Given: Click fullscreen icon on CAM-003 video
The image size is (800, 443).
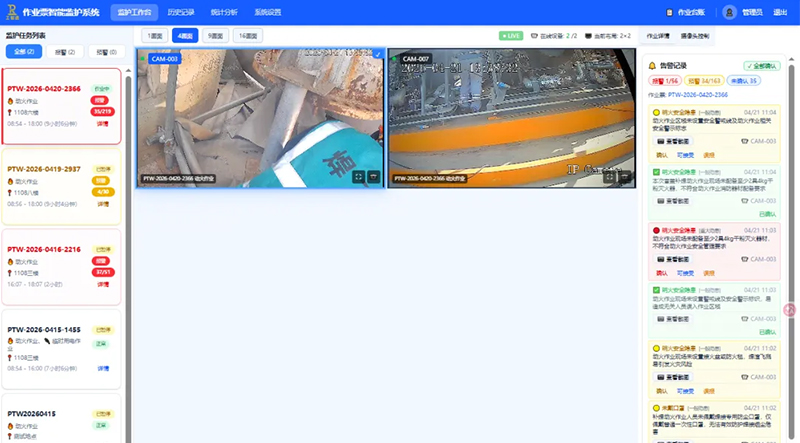Looking at the screenshot, I should [358, 176].
